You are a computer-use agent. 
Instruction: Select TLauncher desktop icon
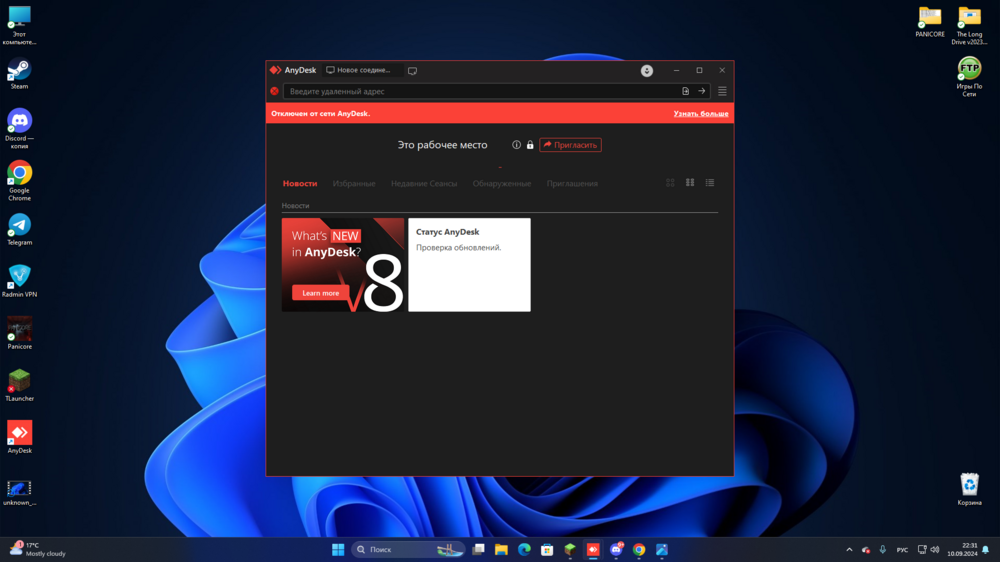[19, 385]
